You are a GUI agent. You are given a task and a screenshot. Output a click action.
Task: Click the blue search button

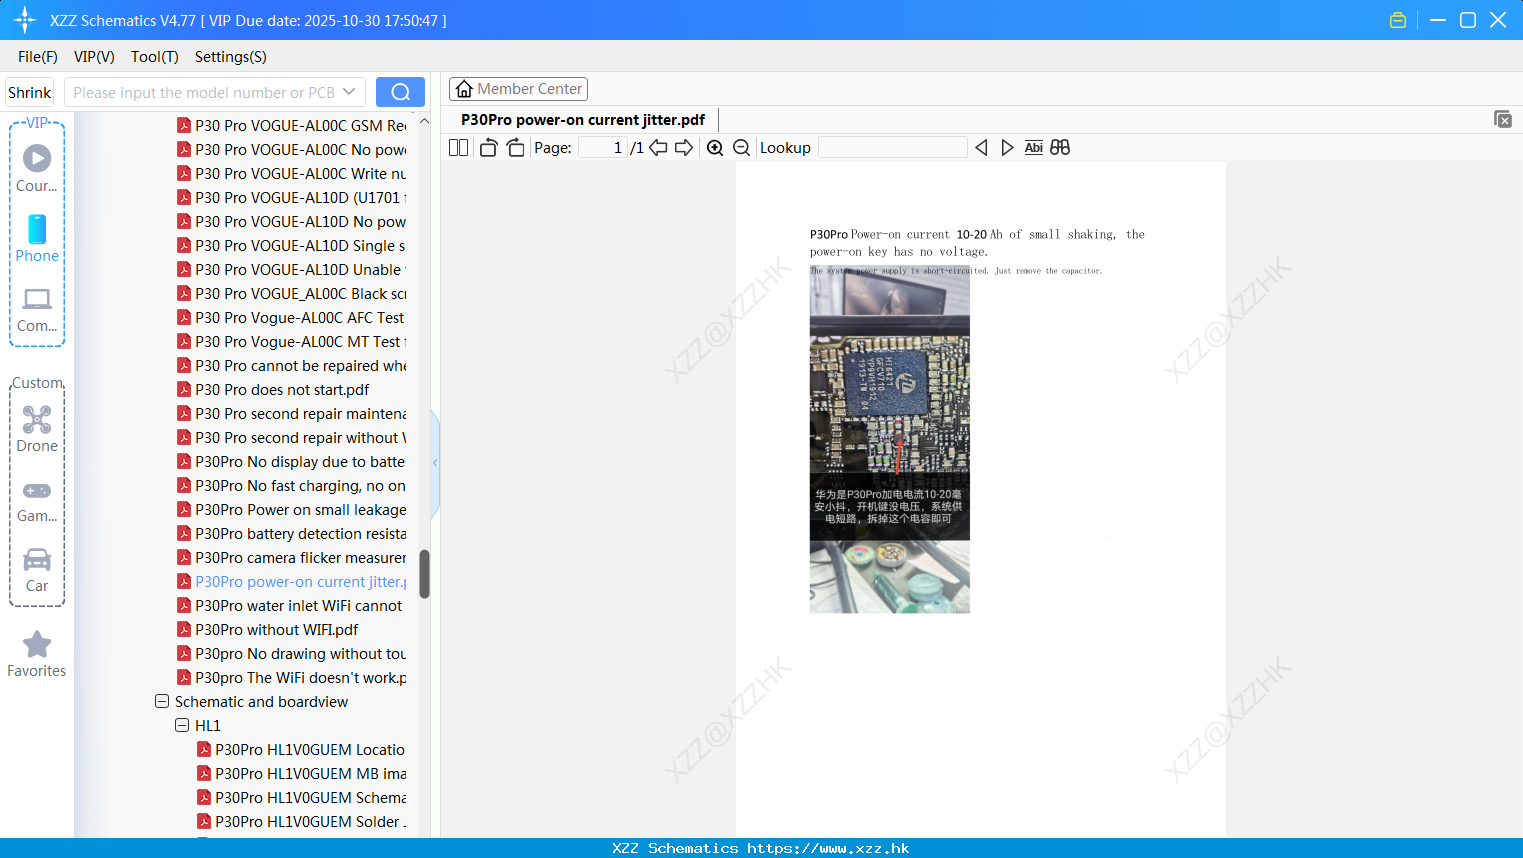point(400,92)
